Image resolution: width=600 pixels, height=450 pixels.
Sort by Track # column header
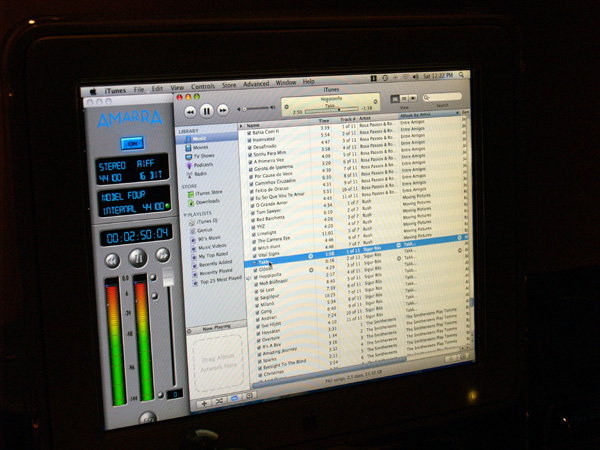348,119
